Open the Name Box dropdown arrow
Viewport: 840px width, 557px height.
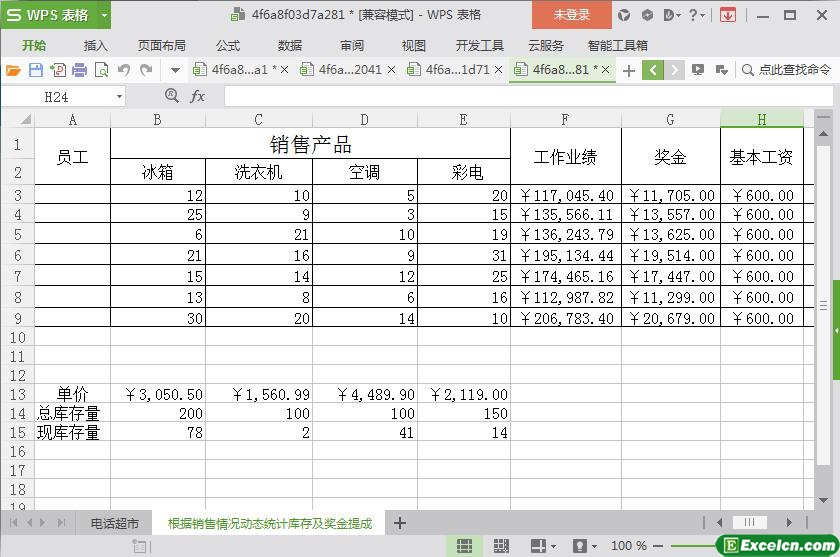click(119, 97)
